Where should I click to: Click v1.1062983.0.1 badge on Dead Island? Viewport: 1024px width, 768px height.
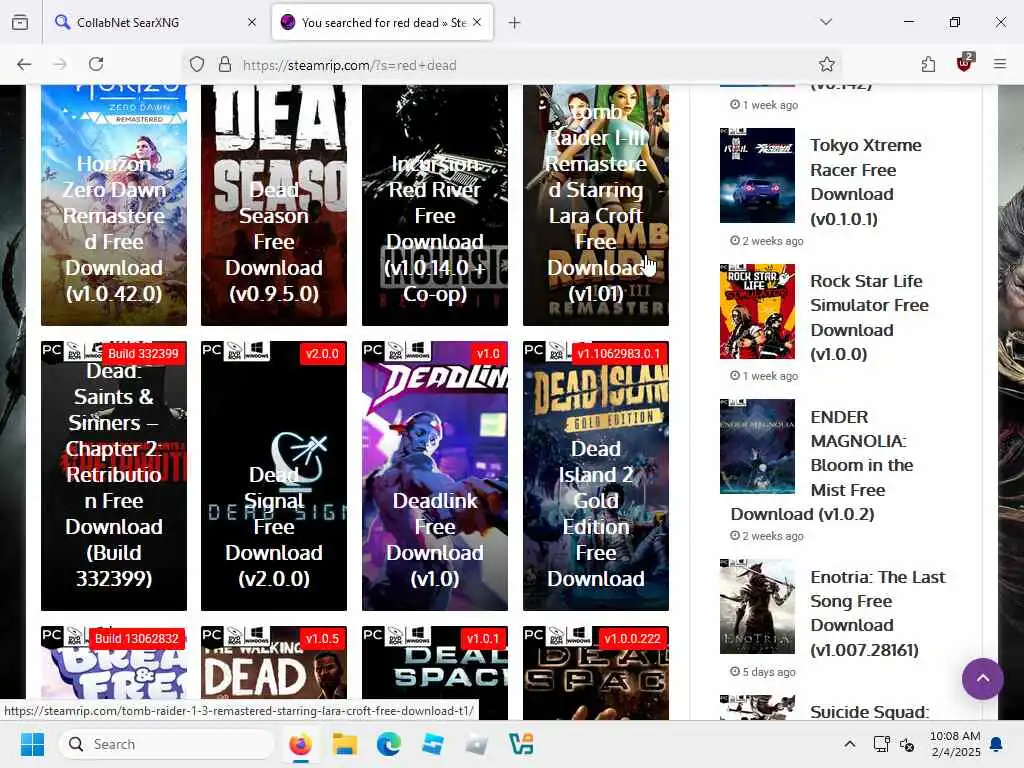tap(618, 353)
